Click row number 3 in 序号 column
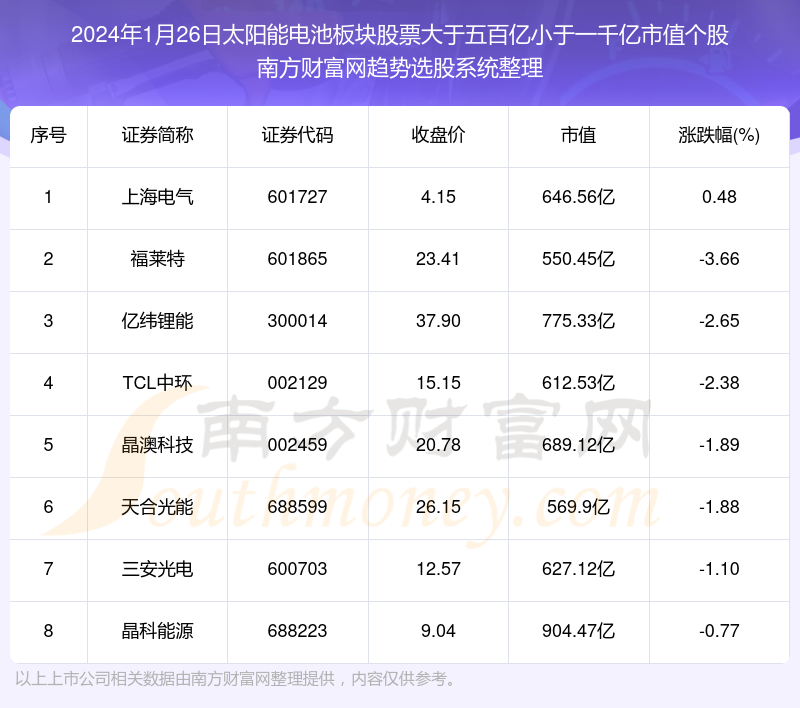This screenshot has width=800, height=708. click(48, 321)
